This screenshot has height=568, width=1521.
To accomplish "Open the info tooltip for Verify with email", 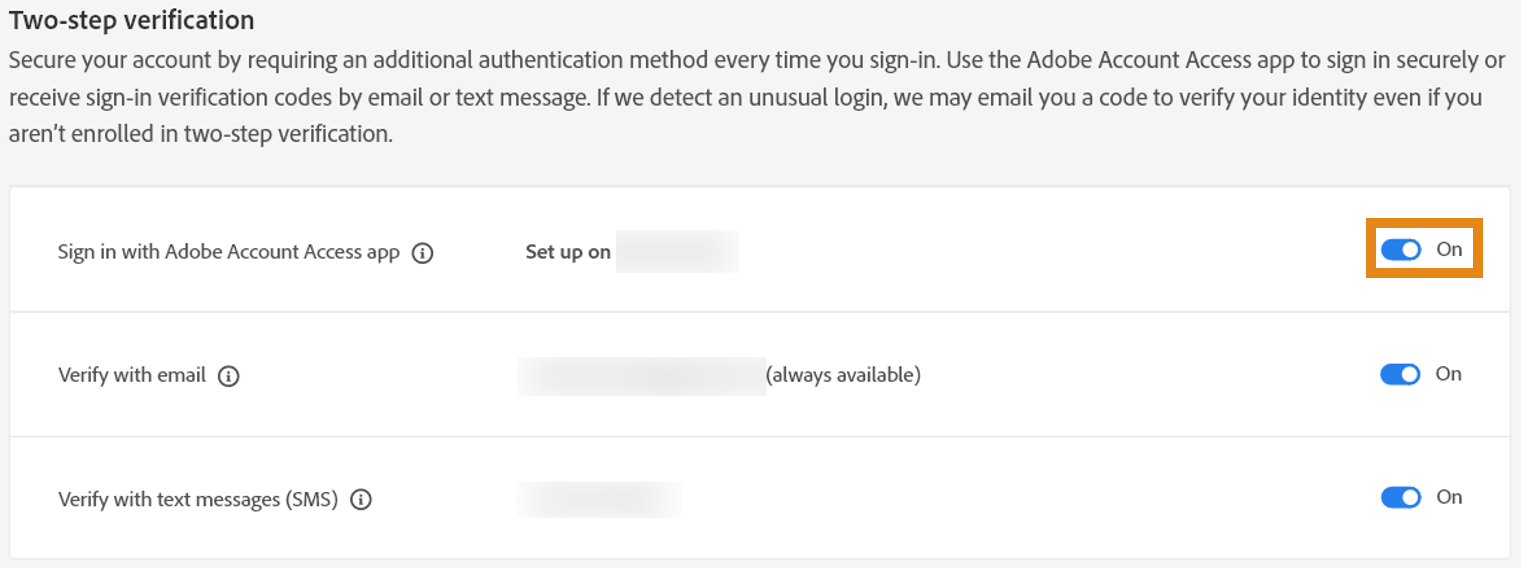I will pos(229,377).
